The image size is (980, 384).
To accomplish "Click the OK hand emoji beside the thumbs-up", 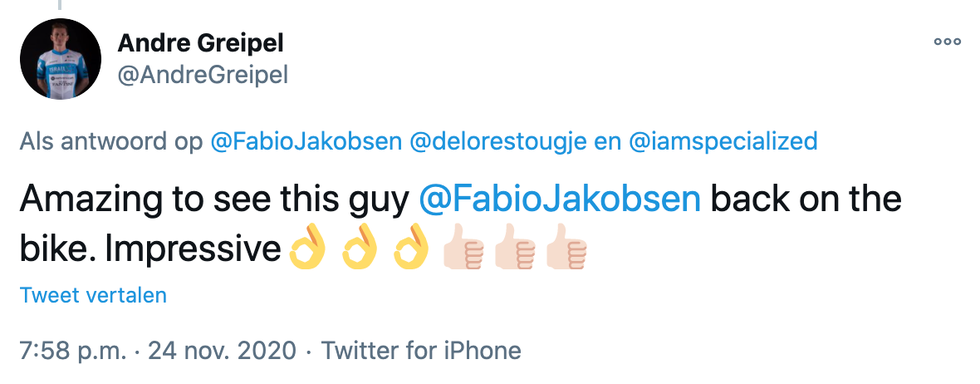I will 411,249.
